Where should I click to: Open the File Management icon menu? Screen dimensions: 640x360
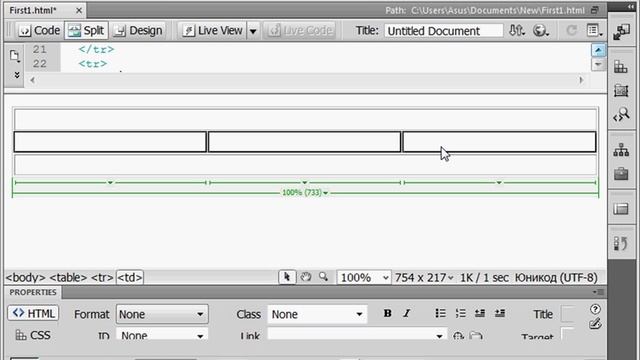(517, 31)
